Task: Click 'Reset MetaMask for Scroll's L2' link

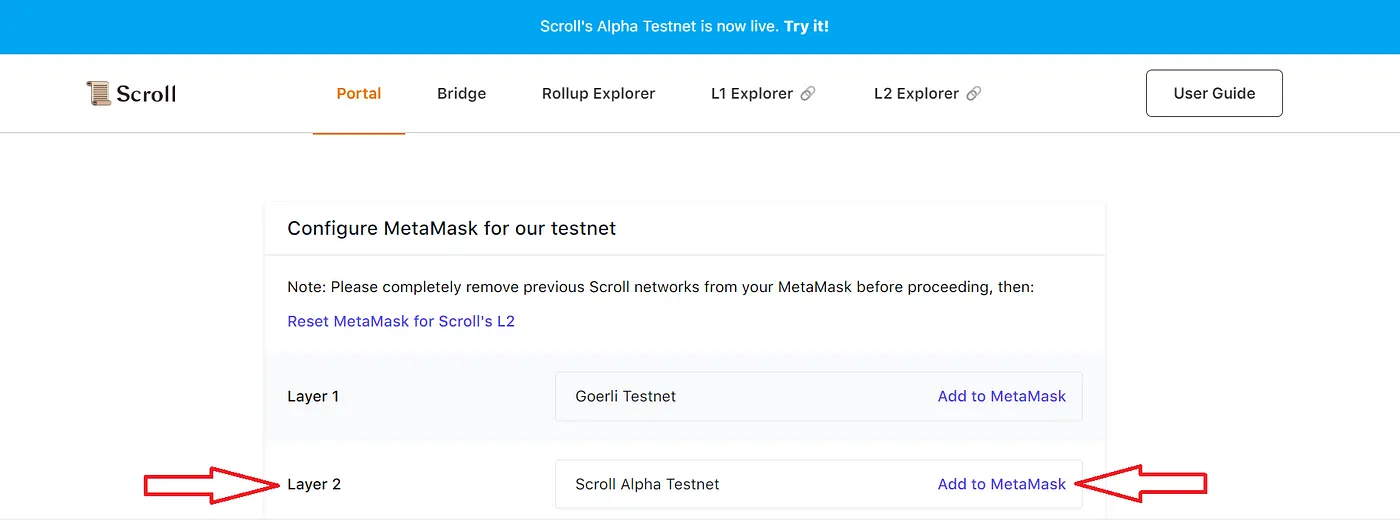Action: (401, 321)
